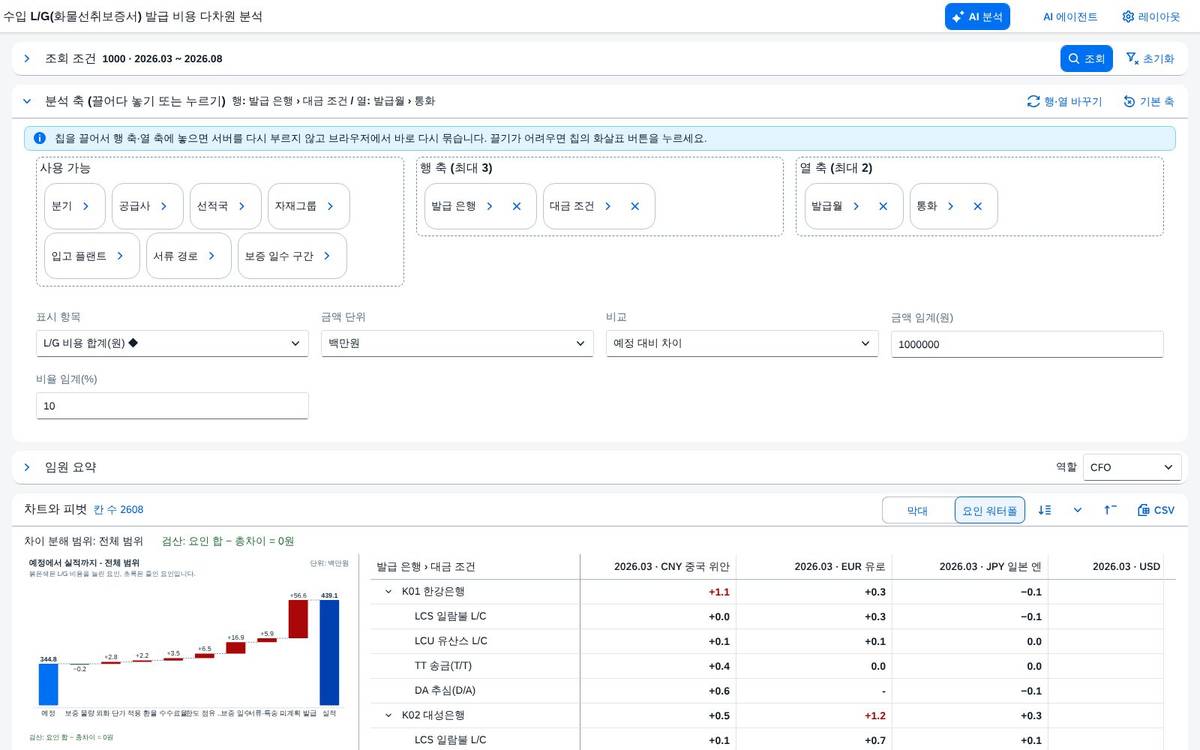Collapse the 분석 축 section

27,101
